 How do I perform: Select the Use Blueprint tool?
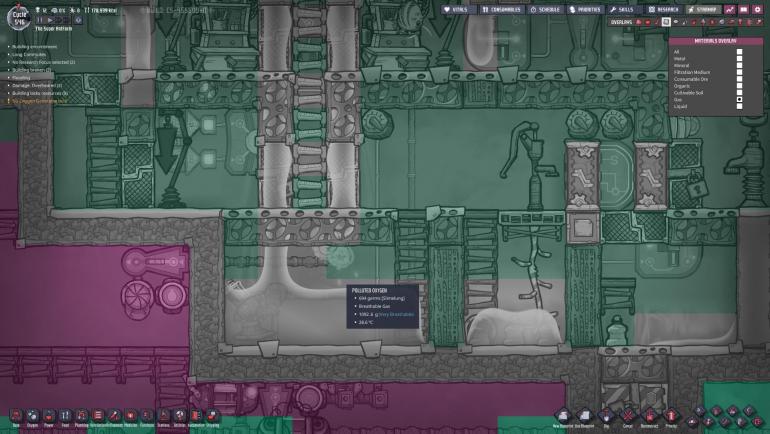tap(584, 415)
